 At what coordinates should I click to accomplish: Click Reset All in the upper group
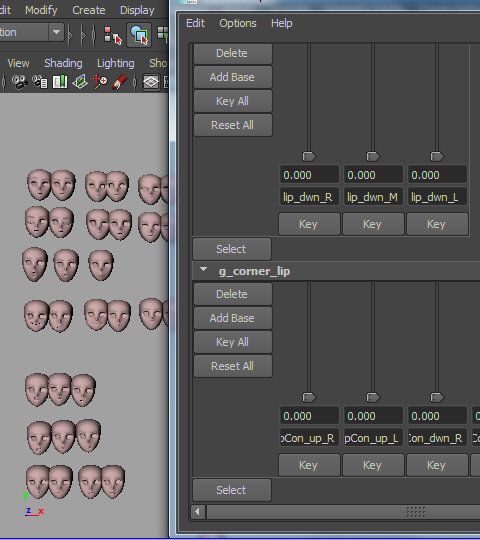pyautogui.click(x=233, y=125)
